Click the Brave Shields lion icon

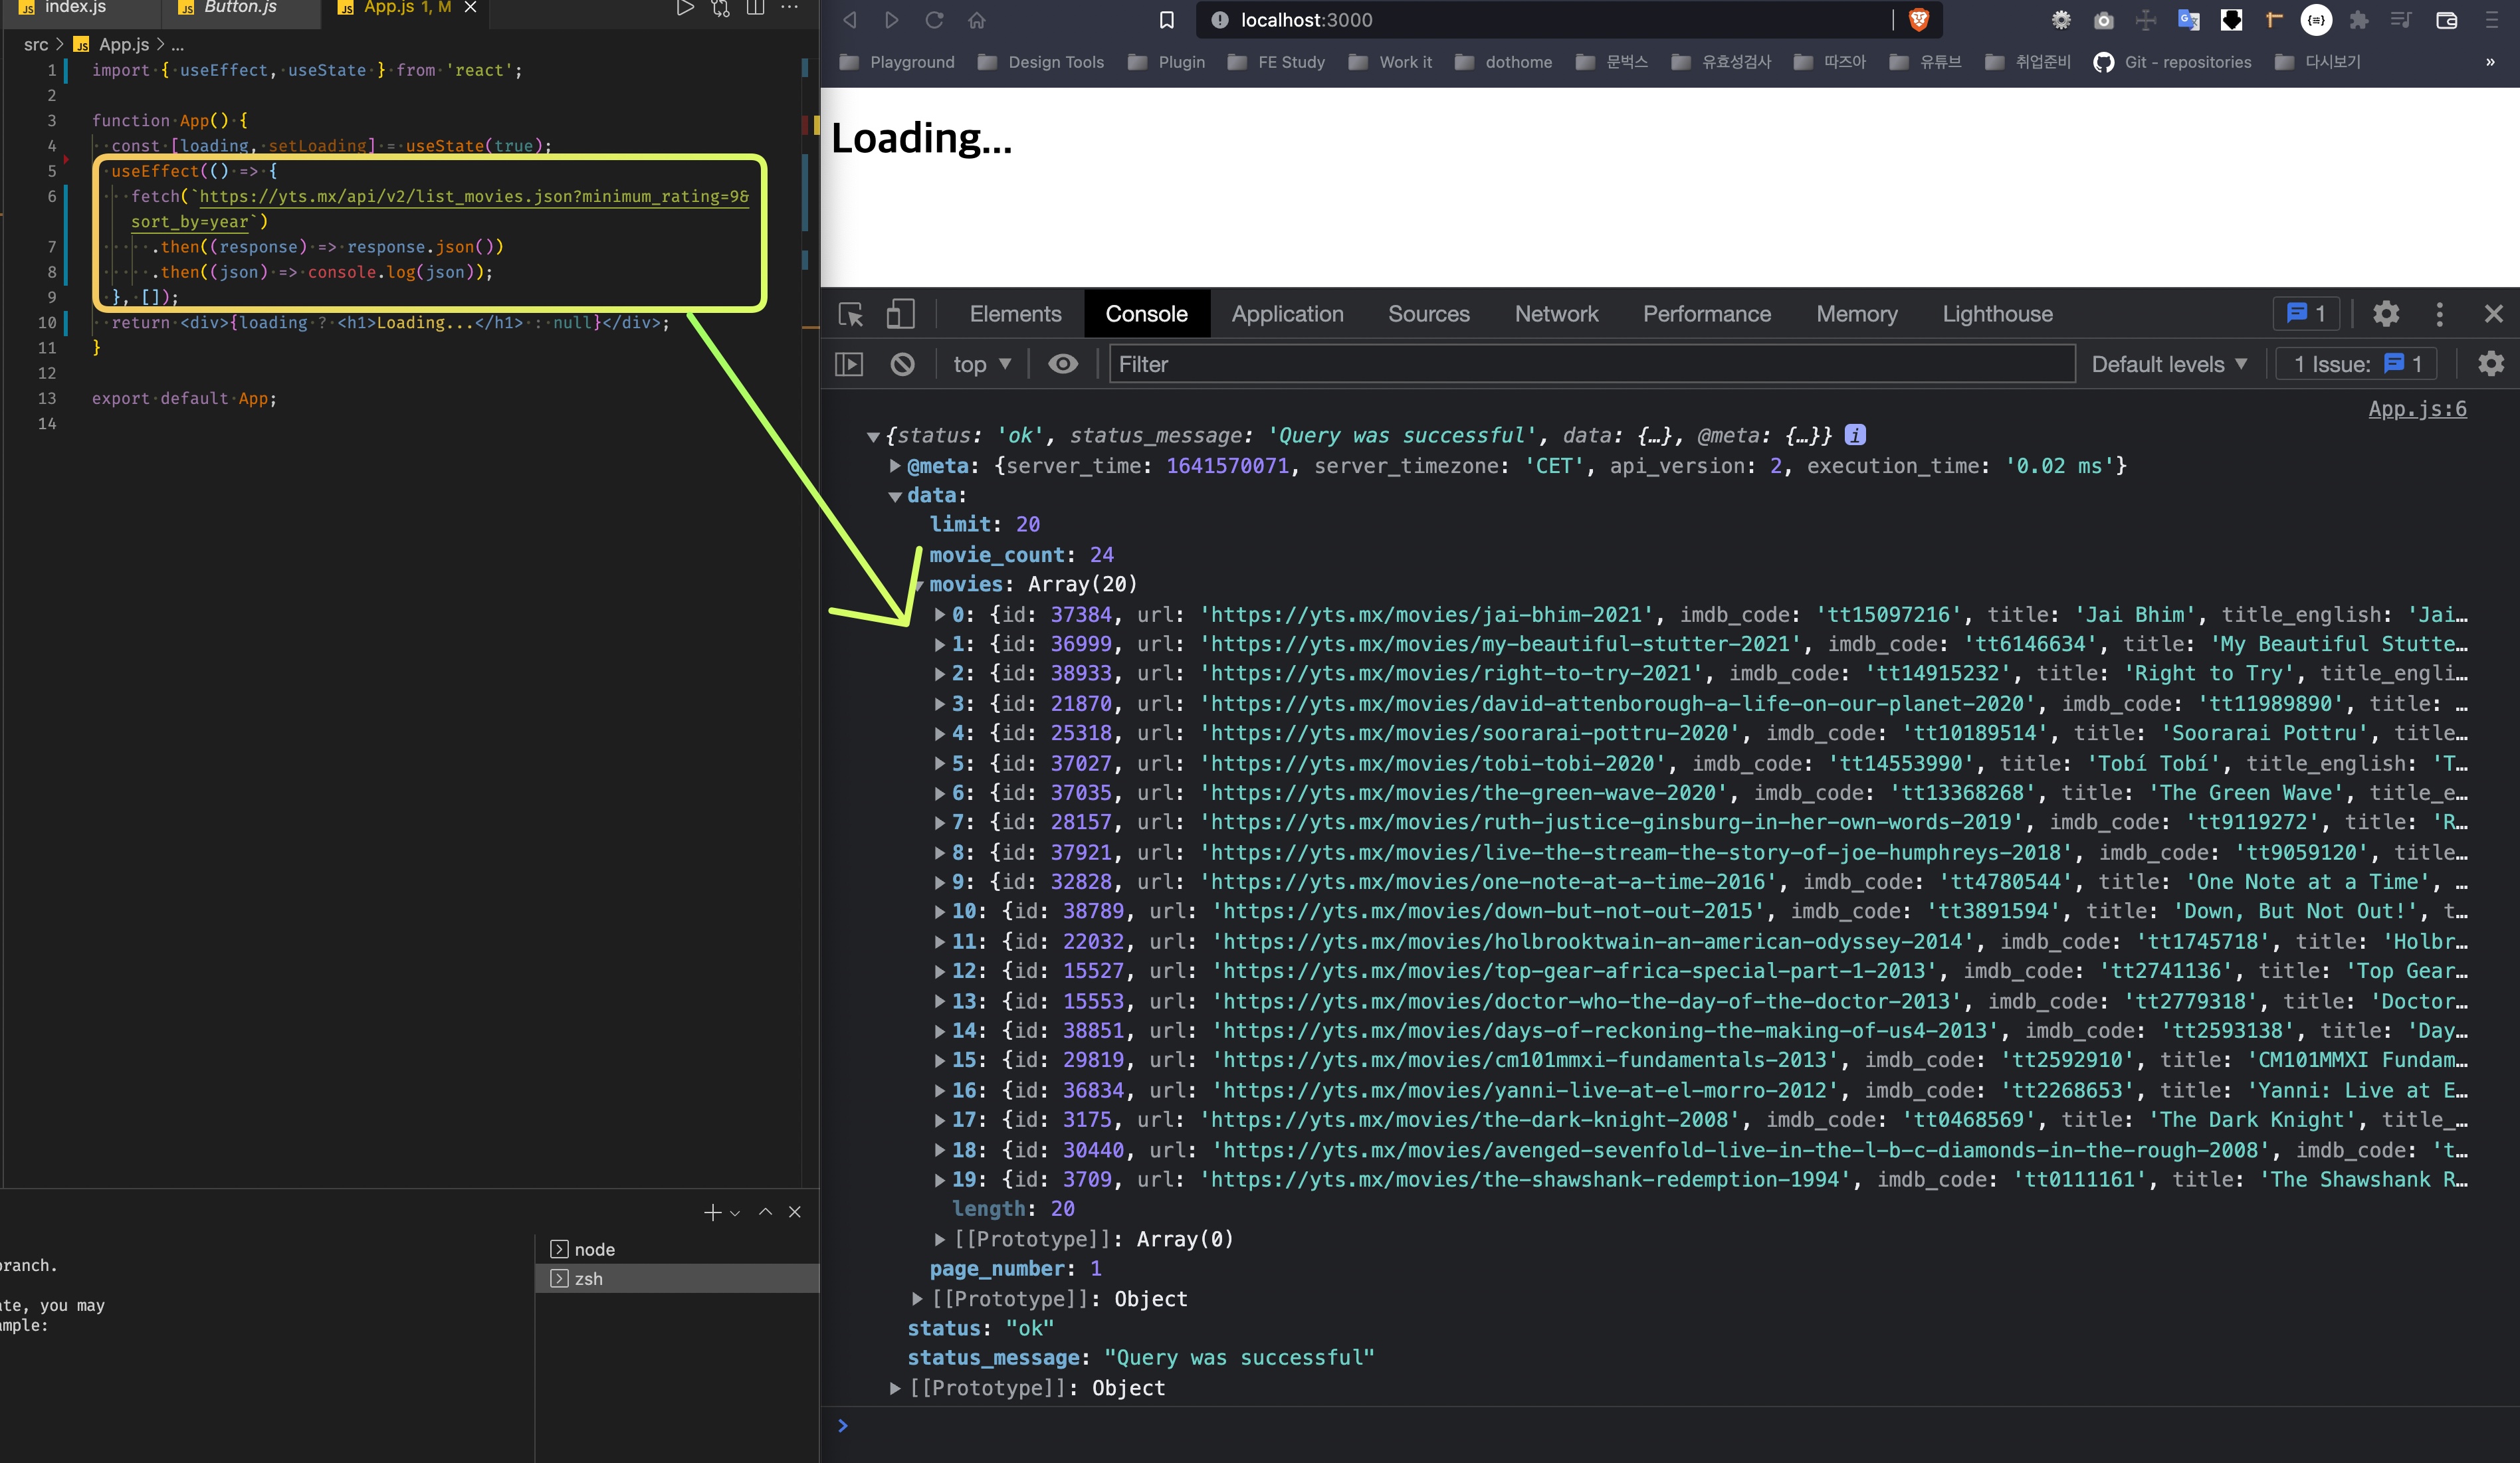1918,20
